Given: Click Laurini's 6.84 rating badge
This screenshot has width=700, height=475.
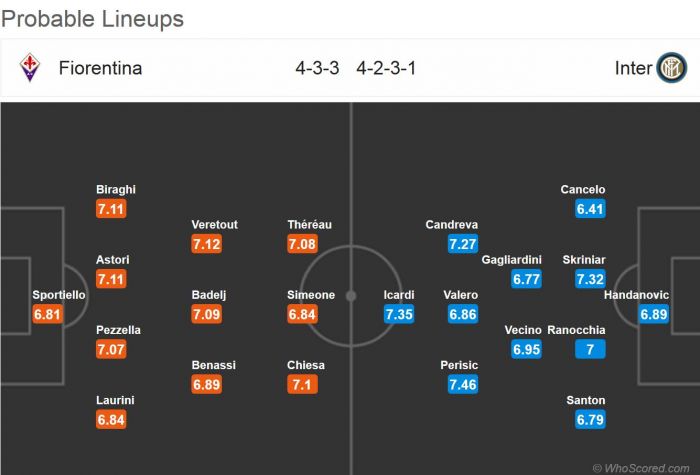Looking at the screenshot, I should (111, 419).
